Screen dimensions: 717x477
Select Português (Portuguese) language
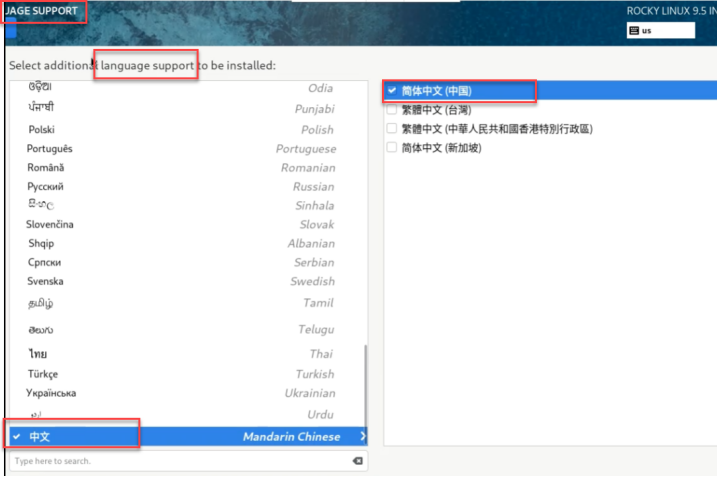tap(180, 149)
